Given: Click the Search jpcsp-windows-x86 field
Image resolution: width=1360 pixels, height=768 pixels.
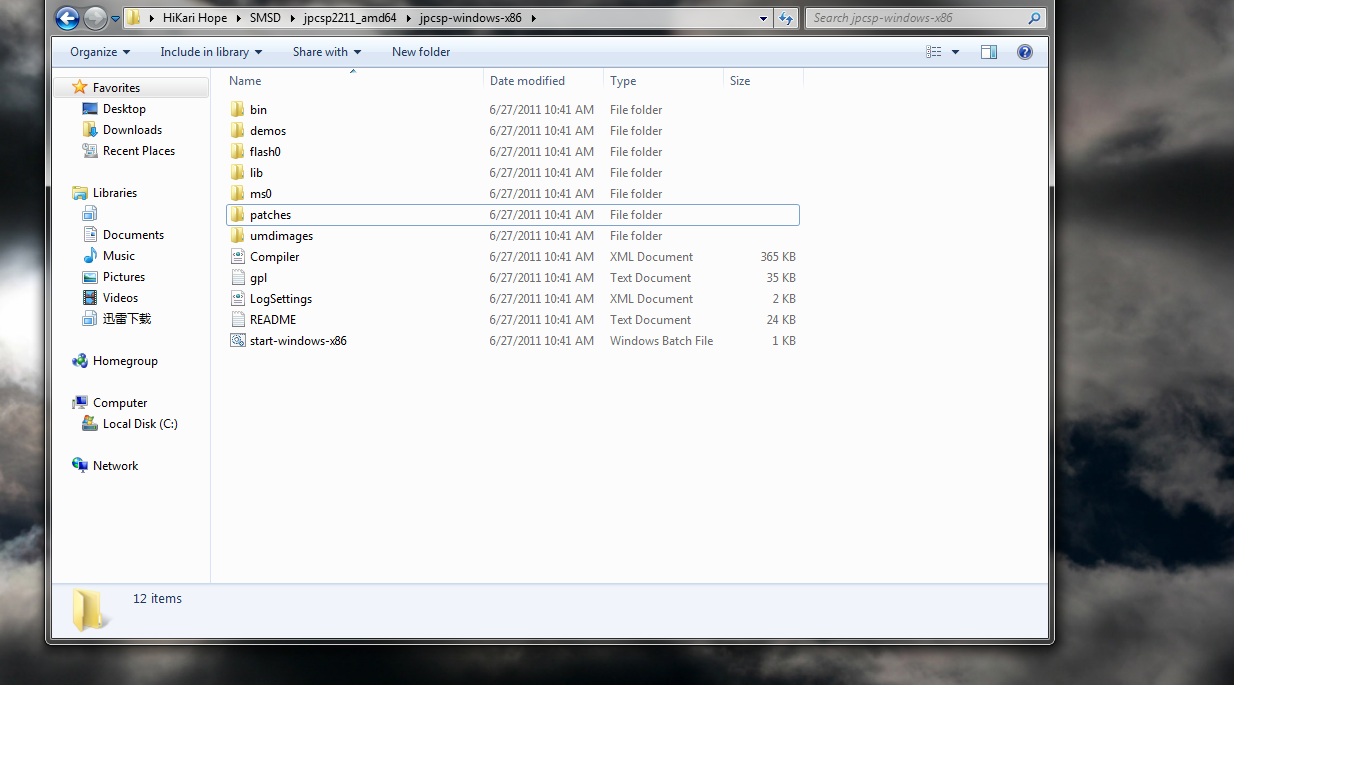Looking at the screenshot, I should point(915,18).
